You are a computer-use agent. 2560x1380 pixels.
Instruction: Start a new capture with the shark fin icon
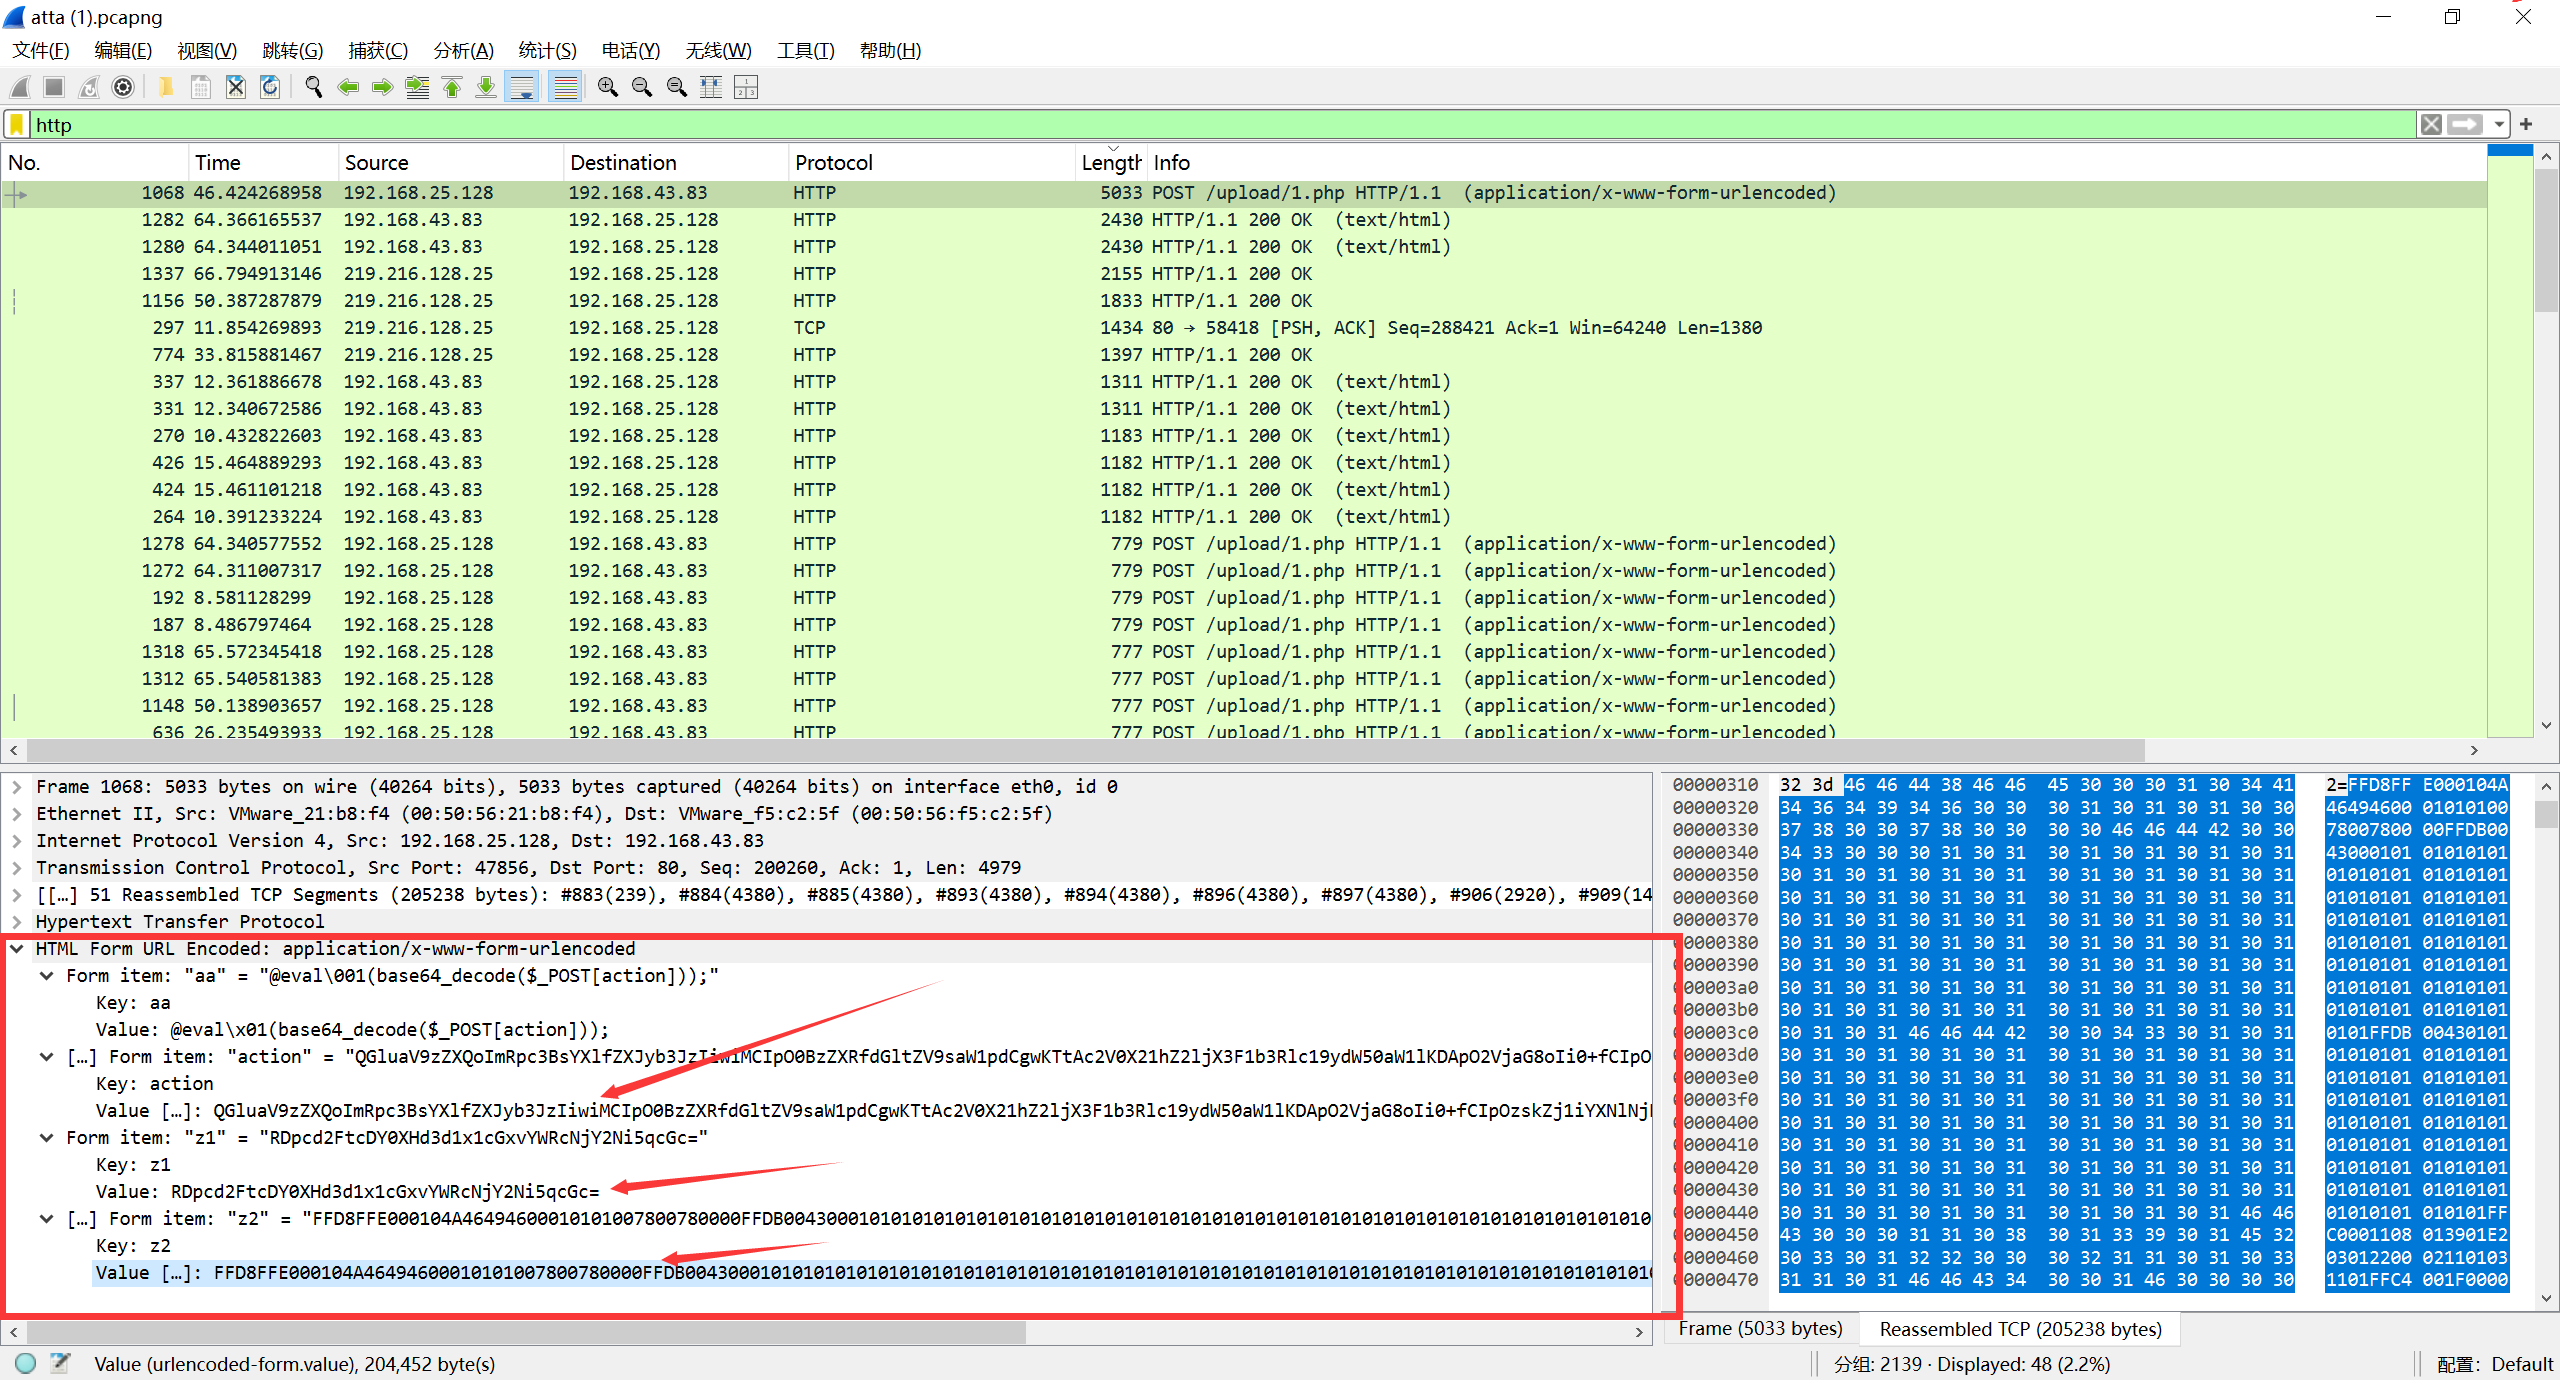click(20, 88)
